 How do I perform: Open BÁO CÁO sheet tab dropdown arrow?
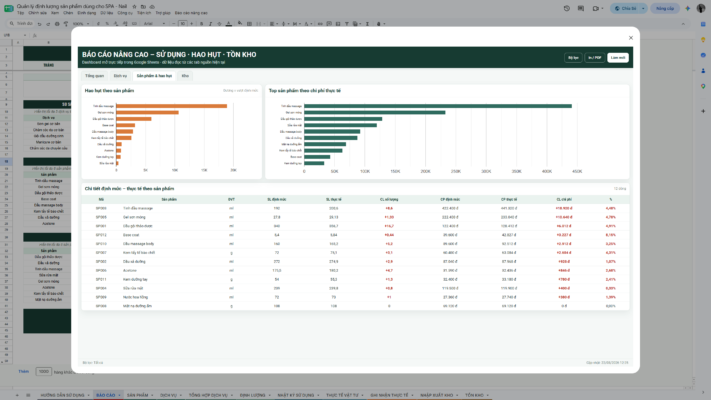(x=119, y=395)
